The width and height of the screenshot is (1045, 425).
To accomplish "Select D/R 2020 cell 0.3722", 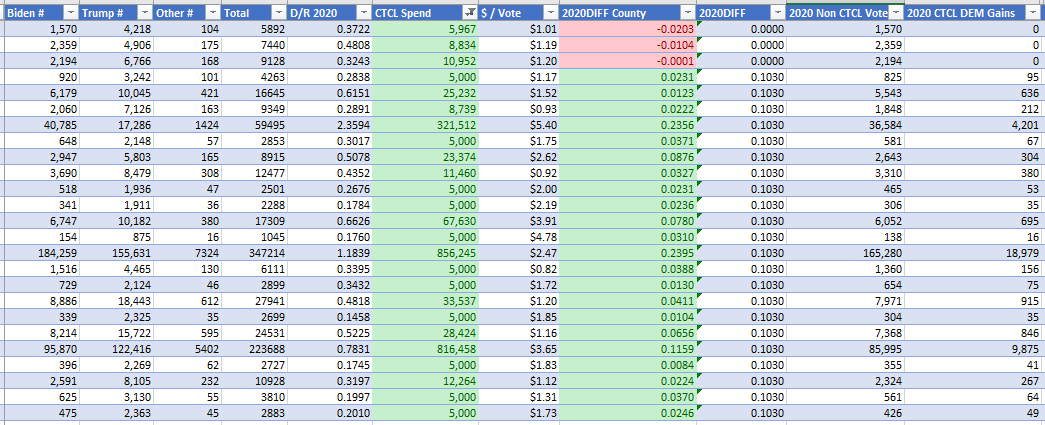I will tap(330, 29).
